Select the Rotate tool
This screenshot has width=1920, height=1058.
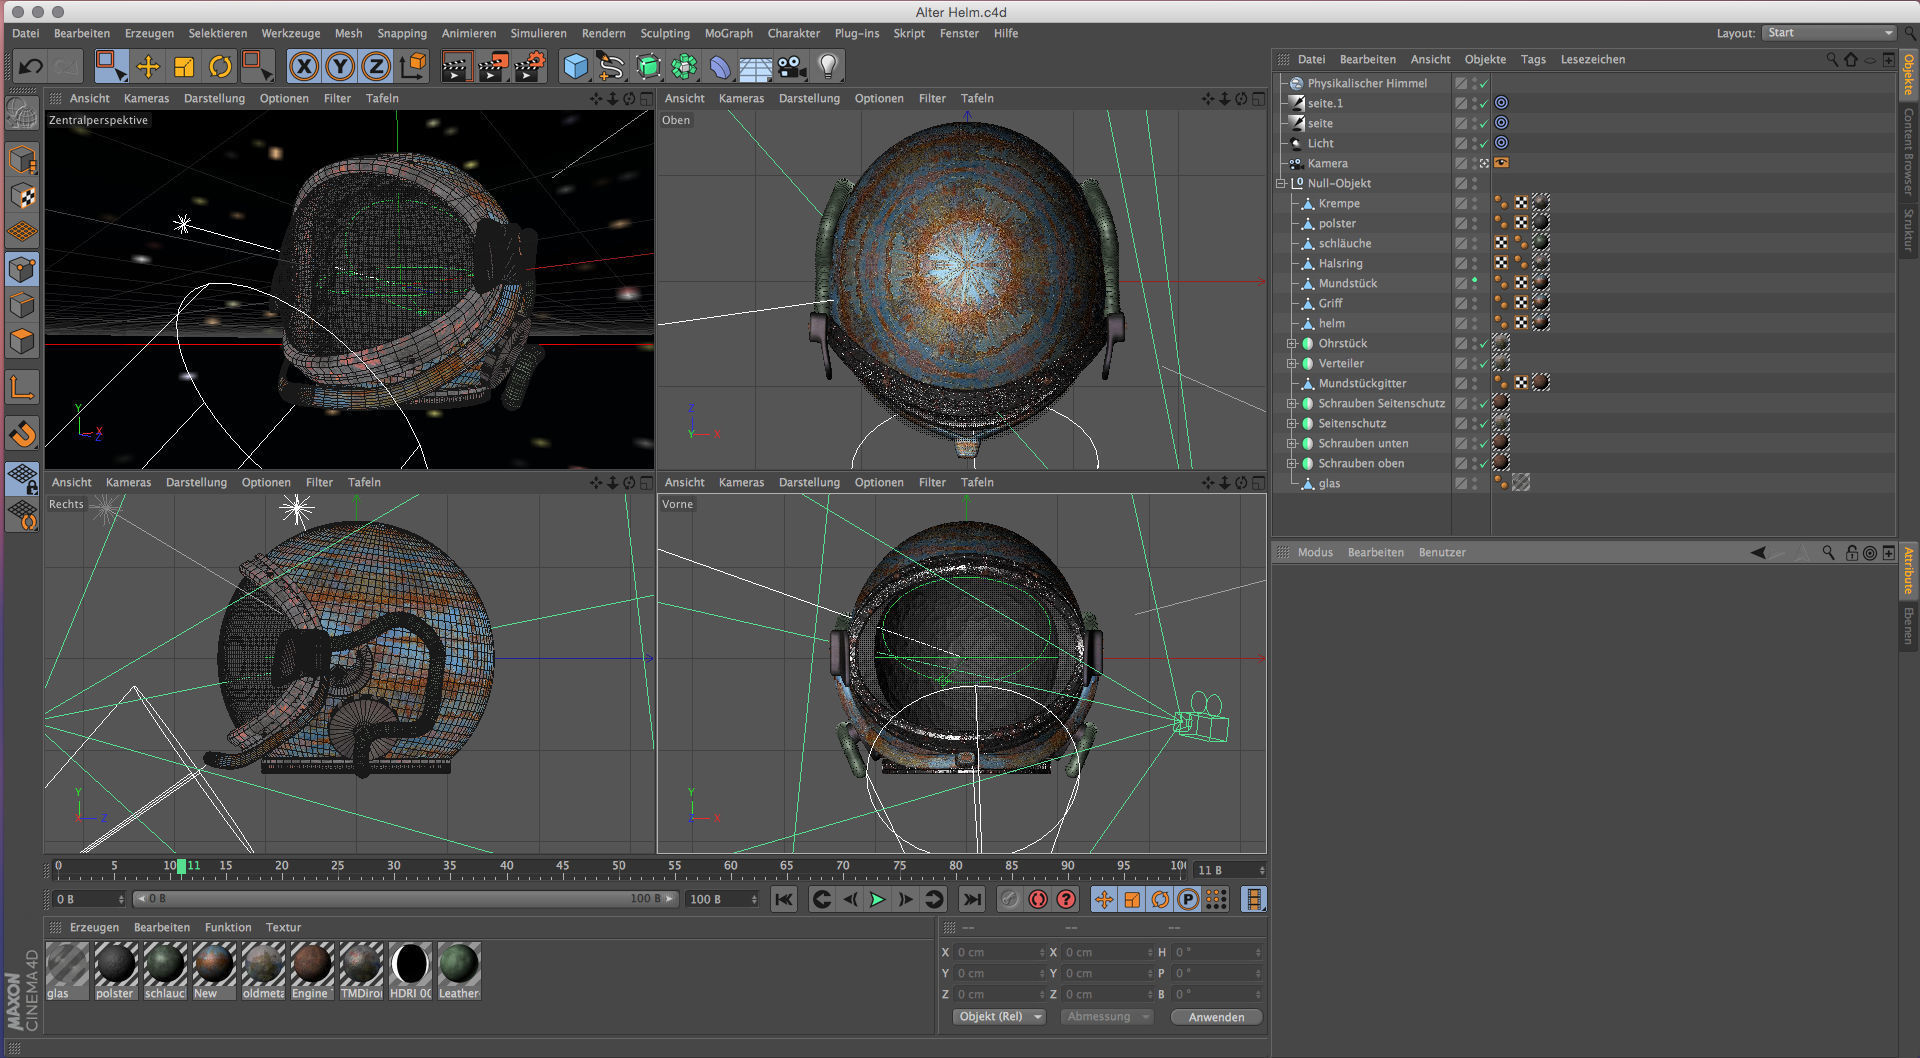(x=220, y=67)
